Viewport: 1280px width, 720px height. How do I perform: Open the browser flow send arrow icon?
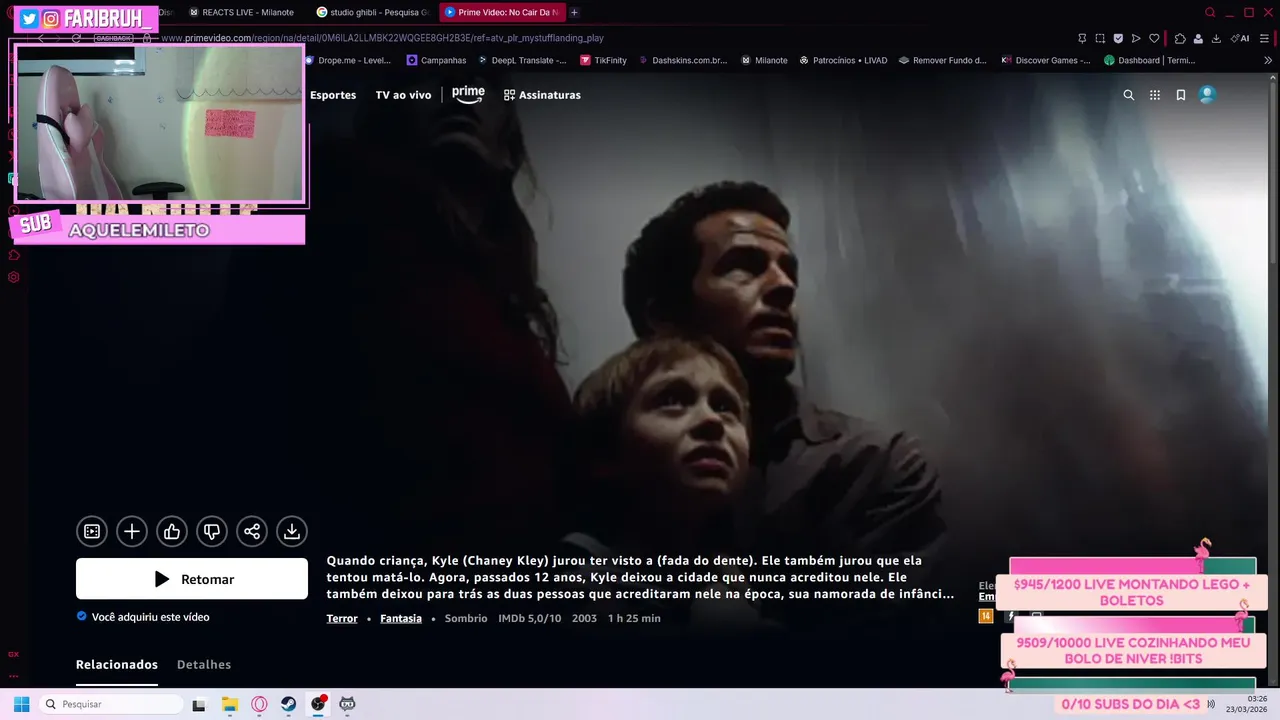pos(1136,38)
